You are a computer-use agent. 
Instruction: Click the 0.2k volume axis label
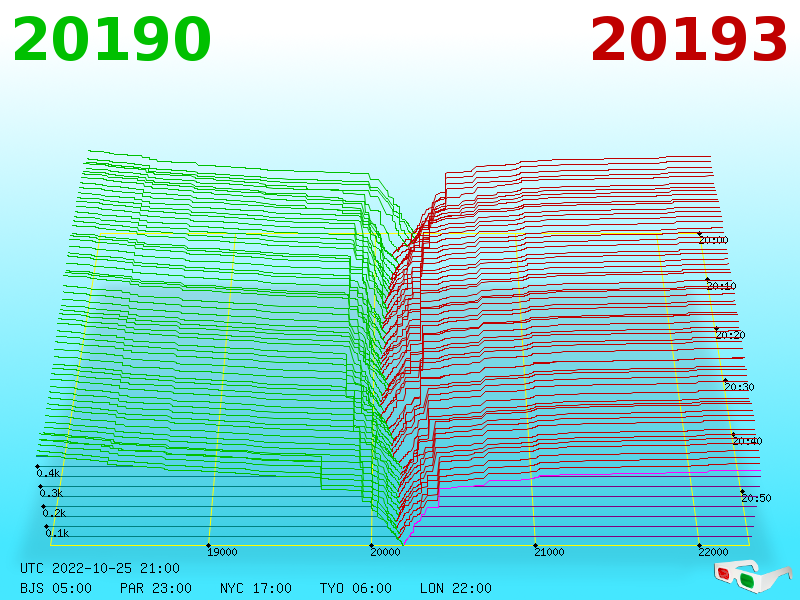point(55,513)
